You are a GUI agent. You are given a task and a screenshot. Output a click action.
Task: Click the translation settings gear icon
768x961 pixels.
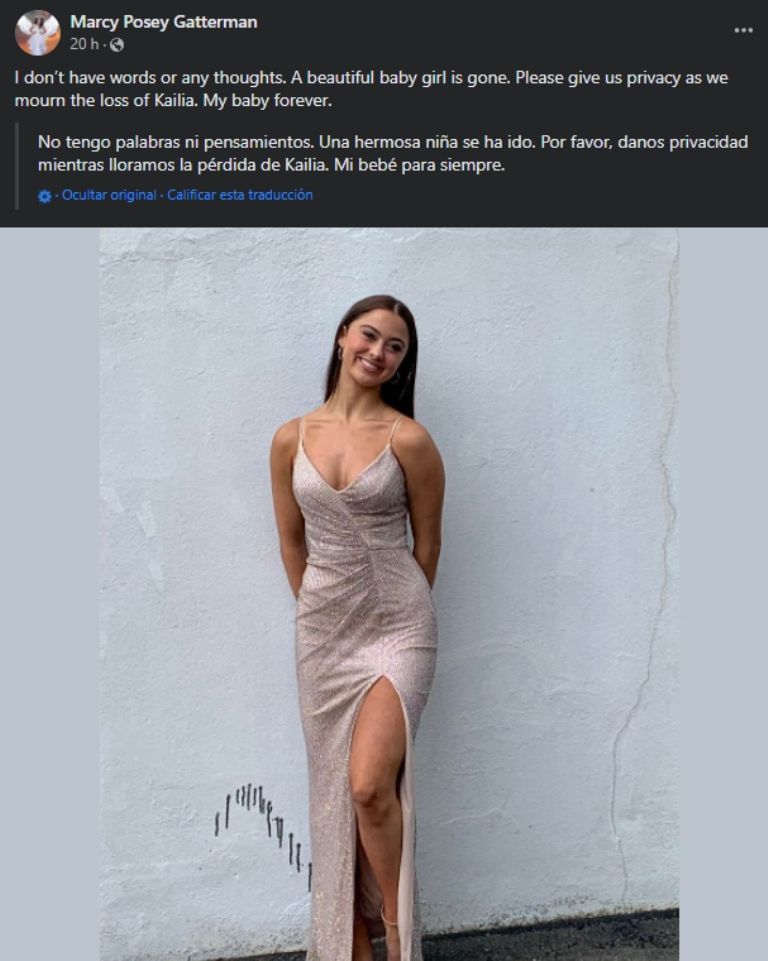(45, 196)
